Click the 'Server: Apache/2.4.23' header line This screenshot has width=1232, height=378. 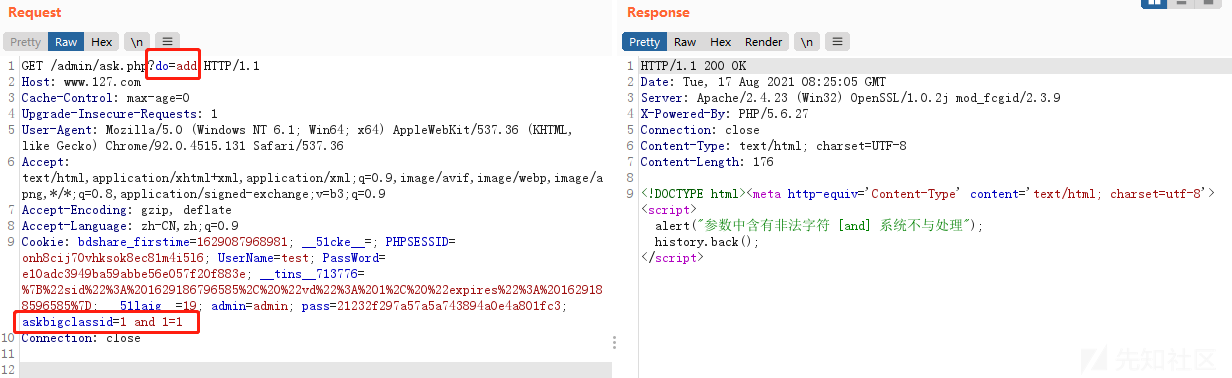coord(850,98)
